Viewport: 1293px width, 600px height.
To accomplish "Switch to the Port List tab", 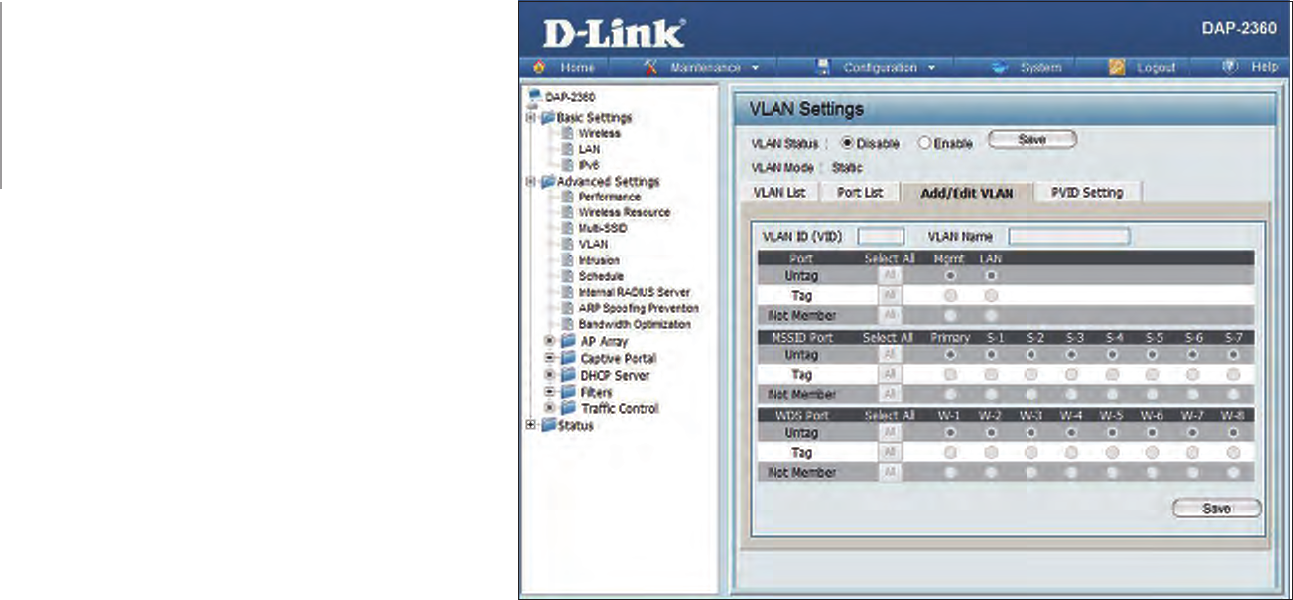I will tap(860, 192).
